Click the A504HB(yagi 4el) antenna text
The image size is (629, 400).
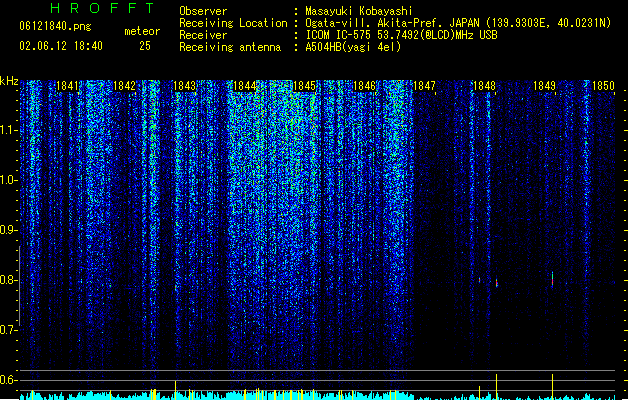pos(353,47)
